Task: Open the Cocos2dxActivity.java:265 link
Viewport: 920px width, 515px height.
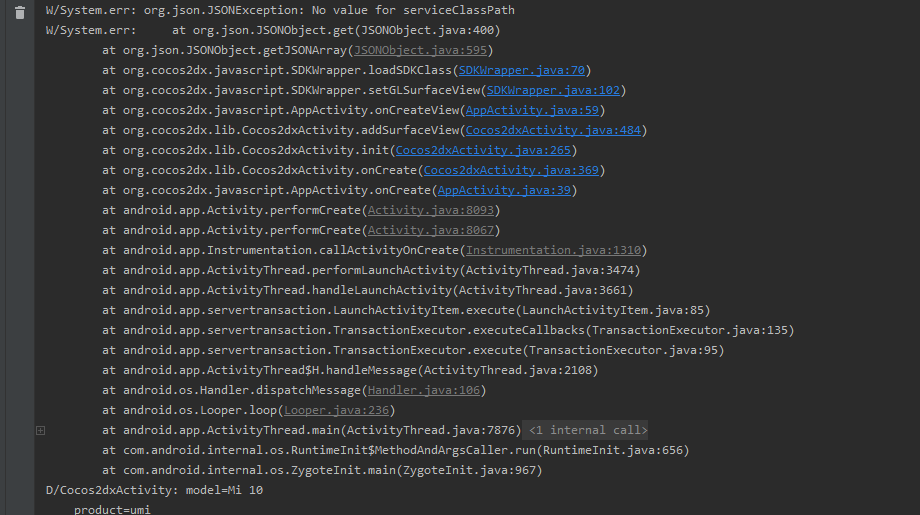Action: [483, 150]
